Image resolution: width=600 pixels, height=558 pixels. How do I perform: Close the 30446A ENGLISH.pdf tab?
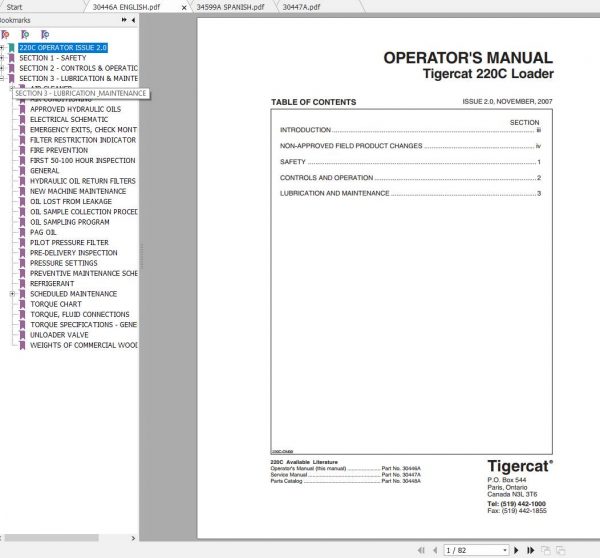(184, 7)
